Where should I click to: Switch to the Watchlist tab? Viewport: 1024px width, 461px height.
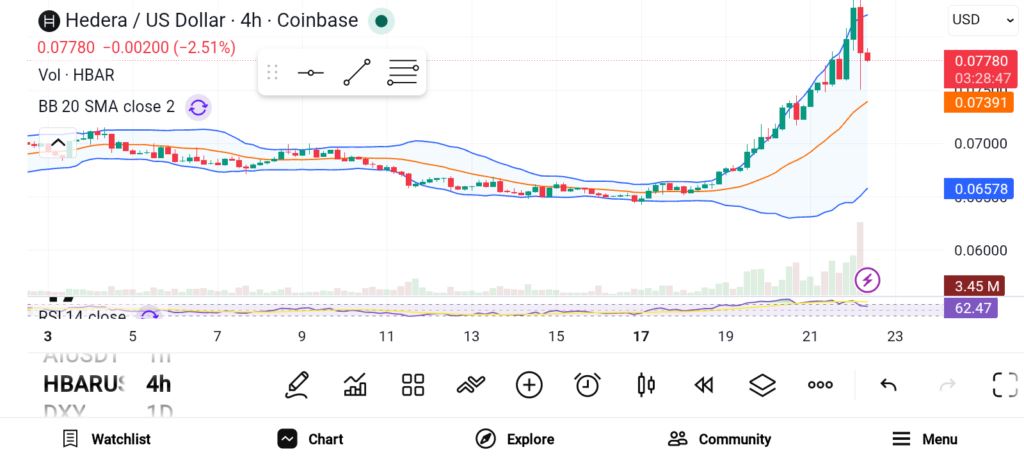pos(106,439)
